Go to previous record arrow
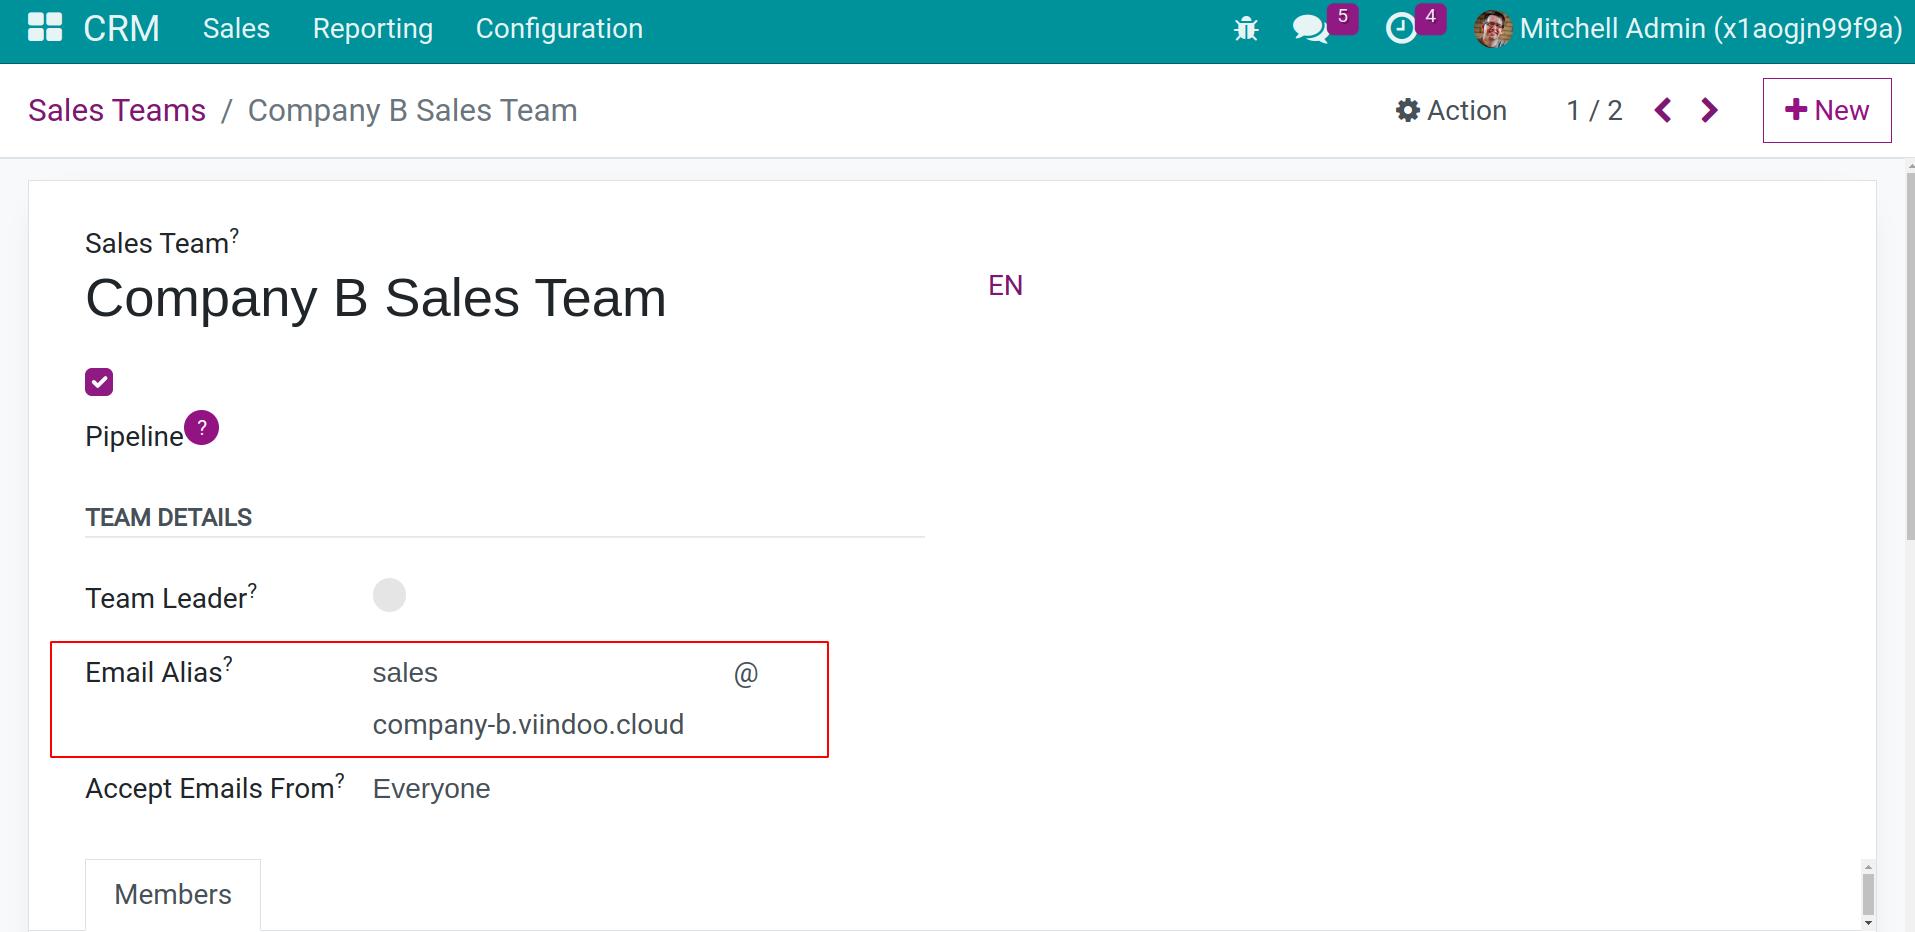 tap(1663, 110)
